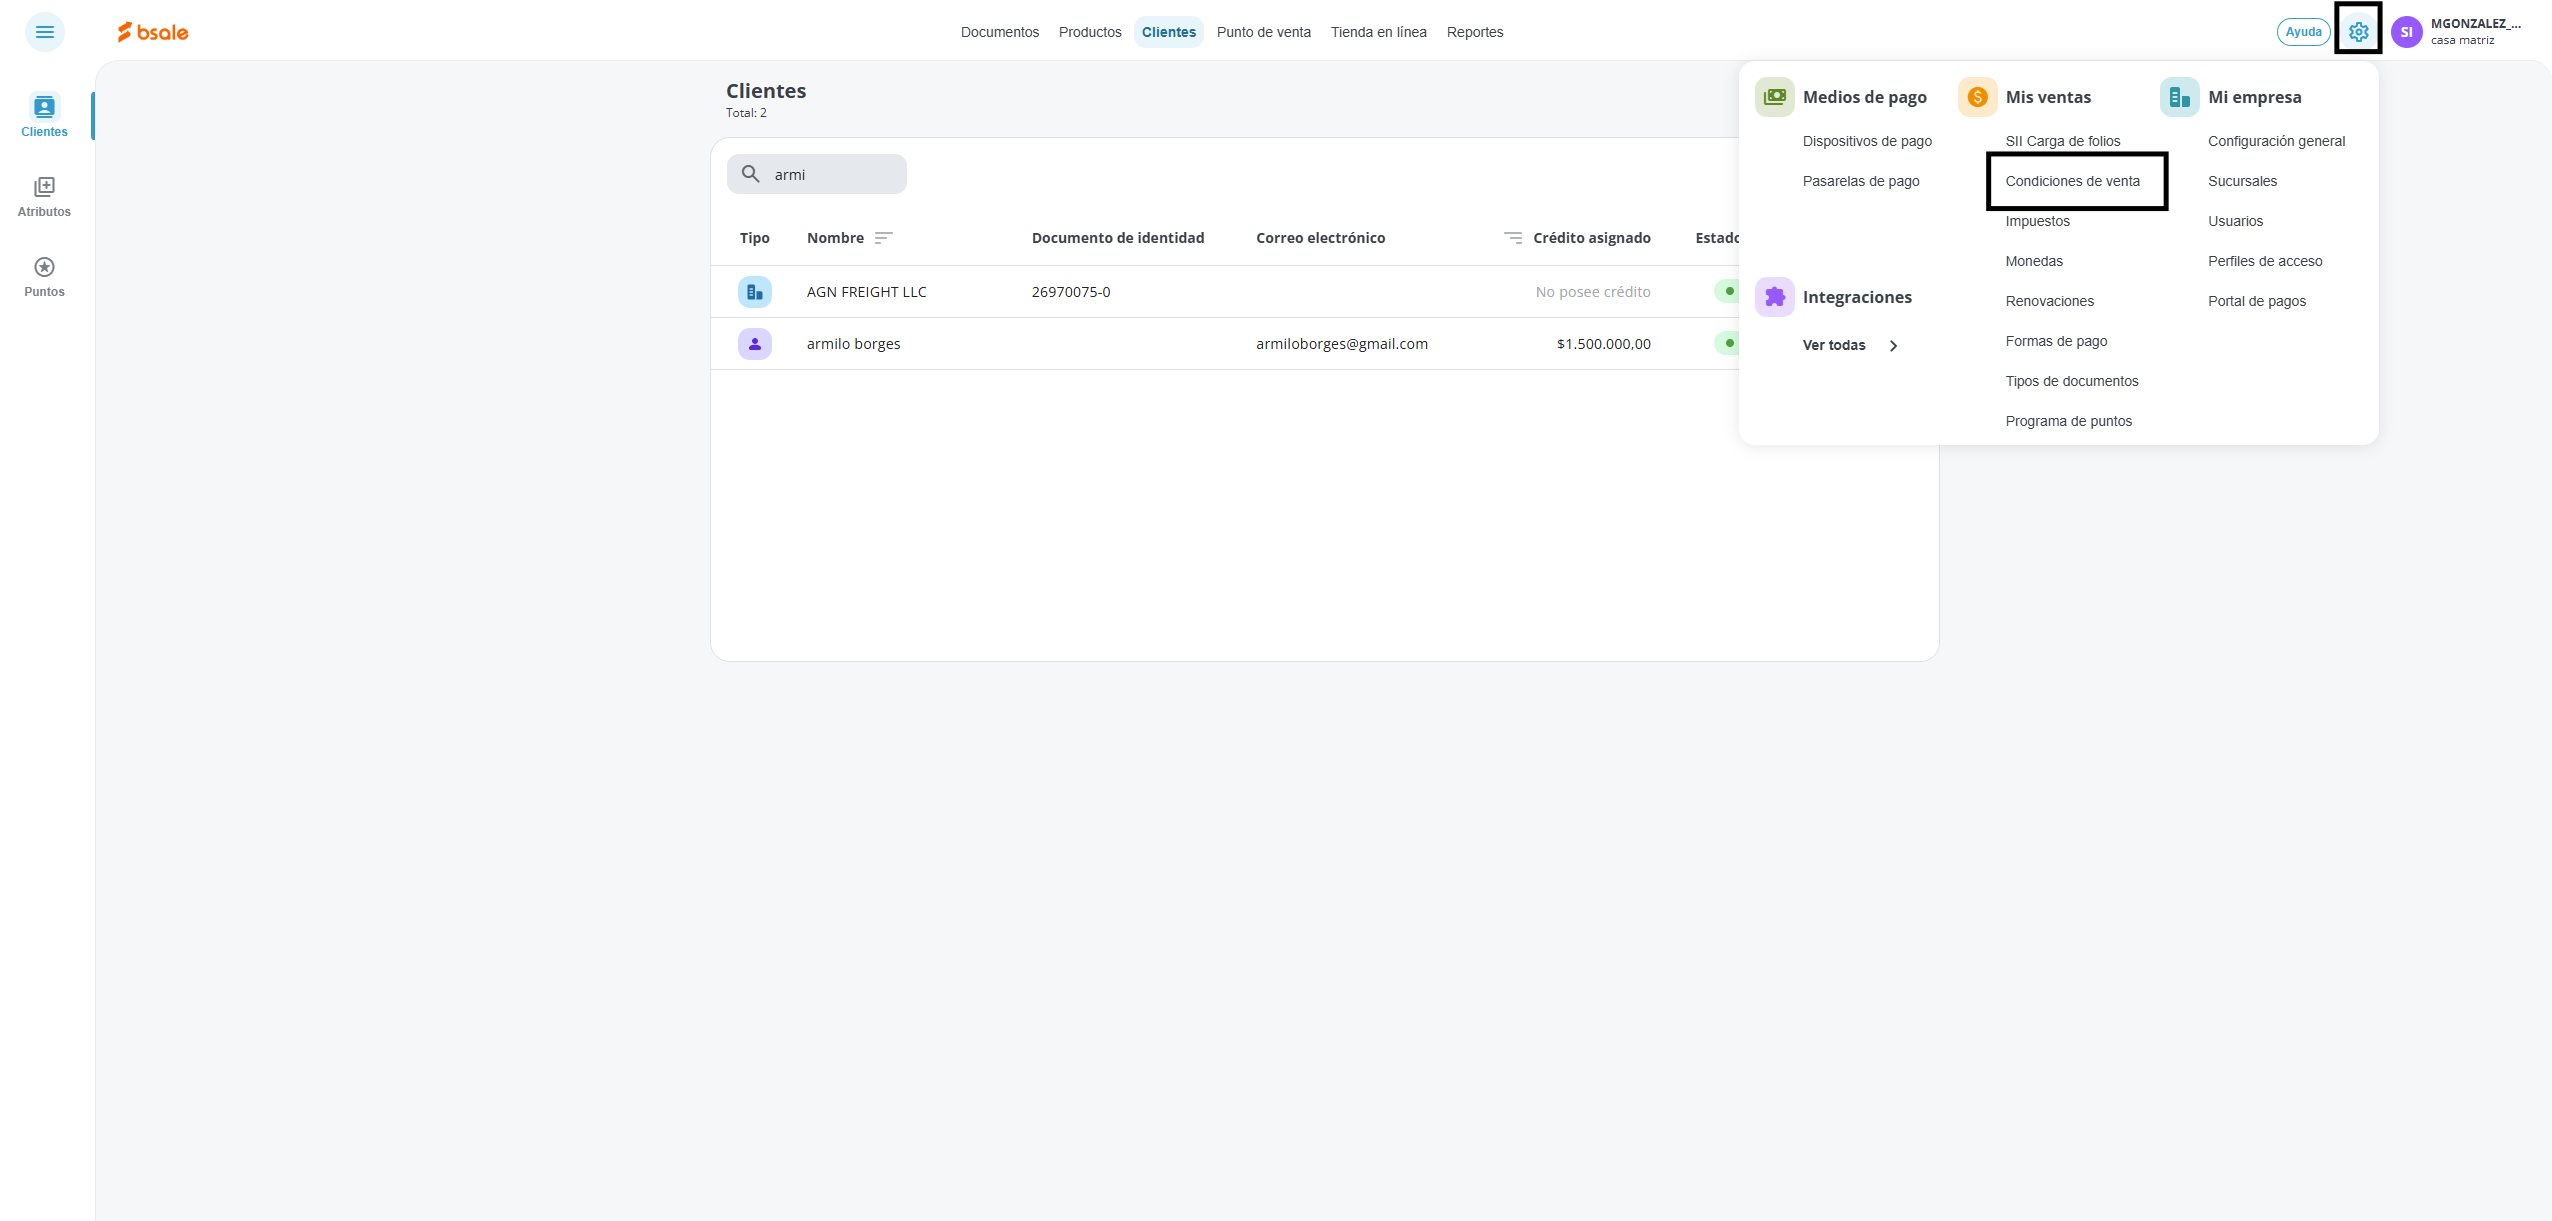Click the company type icon for AGN FREIGHT
The height and width of the screenshot is (1221, 2552).
(754, 292)
